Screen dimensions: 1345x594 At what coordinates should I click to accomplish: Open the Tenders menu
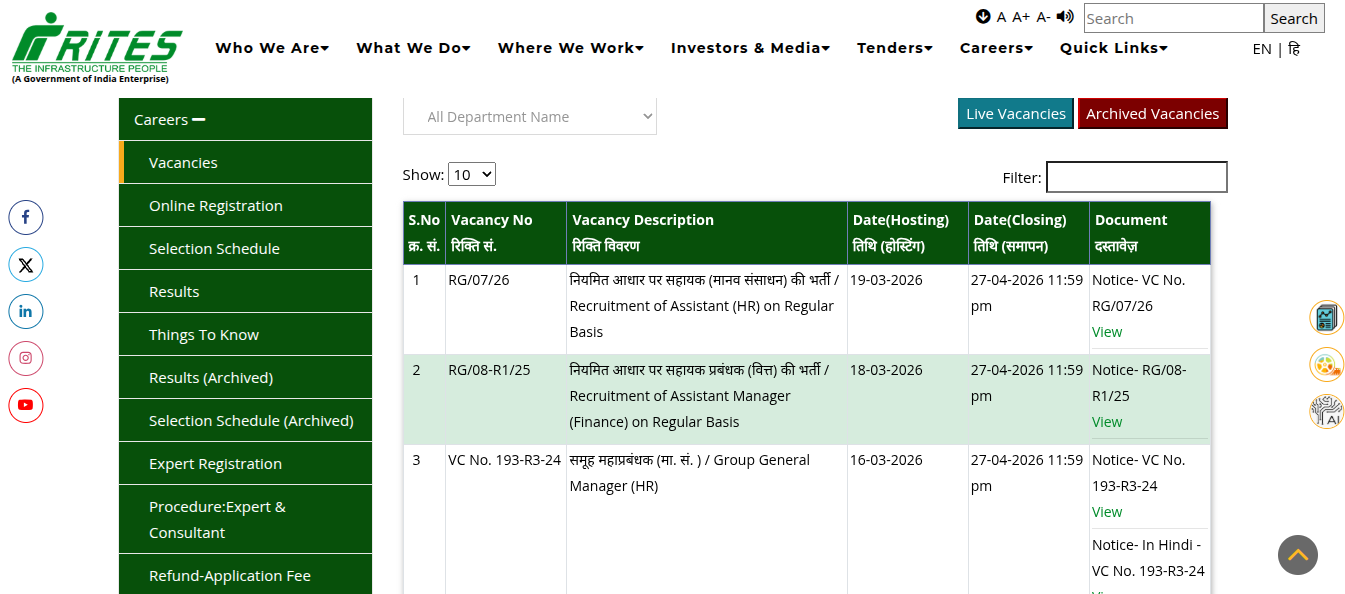(894, 48)
